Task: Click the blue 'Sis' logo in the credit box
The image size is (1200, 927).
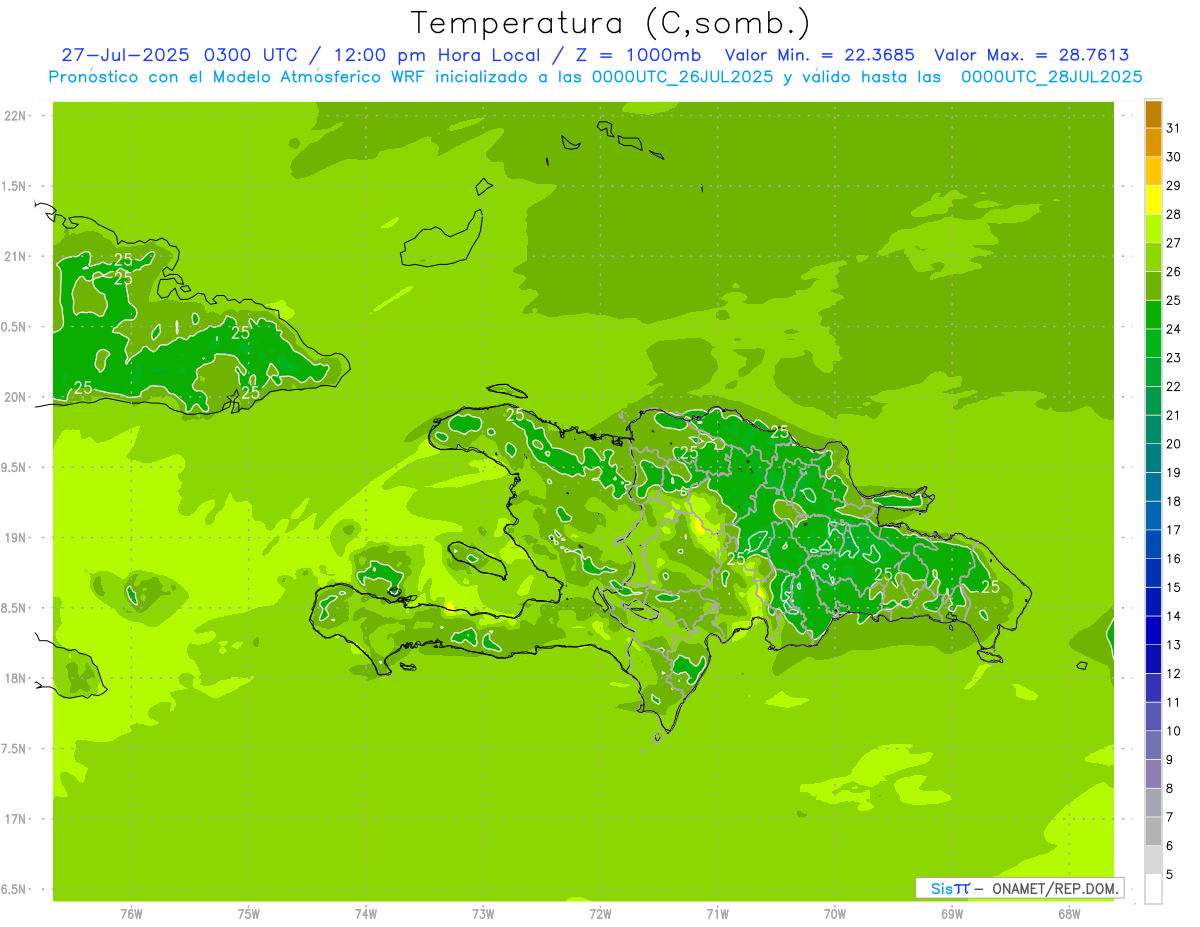Action: [x=942, y=888]
